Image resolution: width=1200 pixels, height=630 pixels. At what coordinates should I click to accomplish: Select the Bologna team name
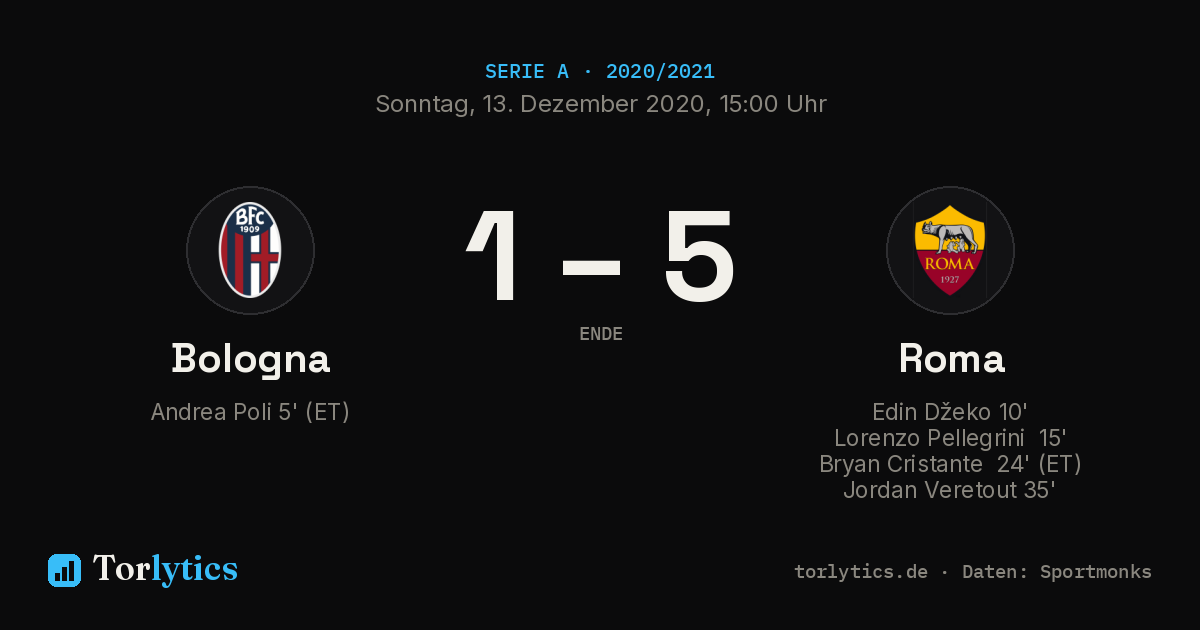point(250,359)
